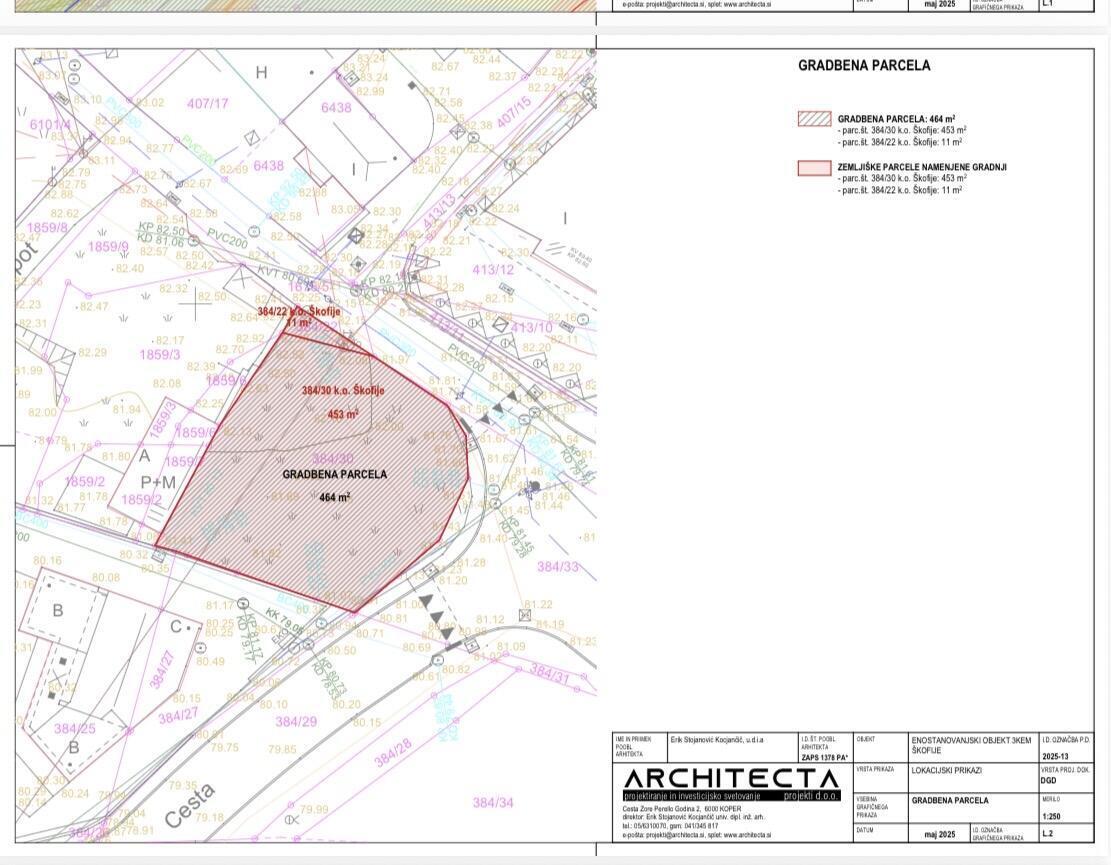Click the 464 m² label inside the parcel
Screen dimensions: 1111x865
tap(335, 497)
